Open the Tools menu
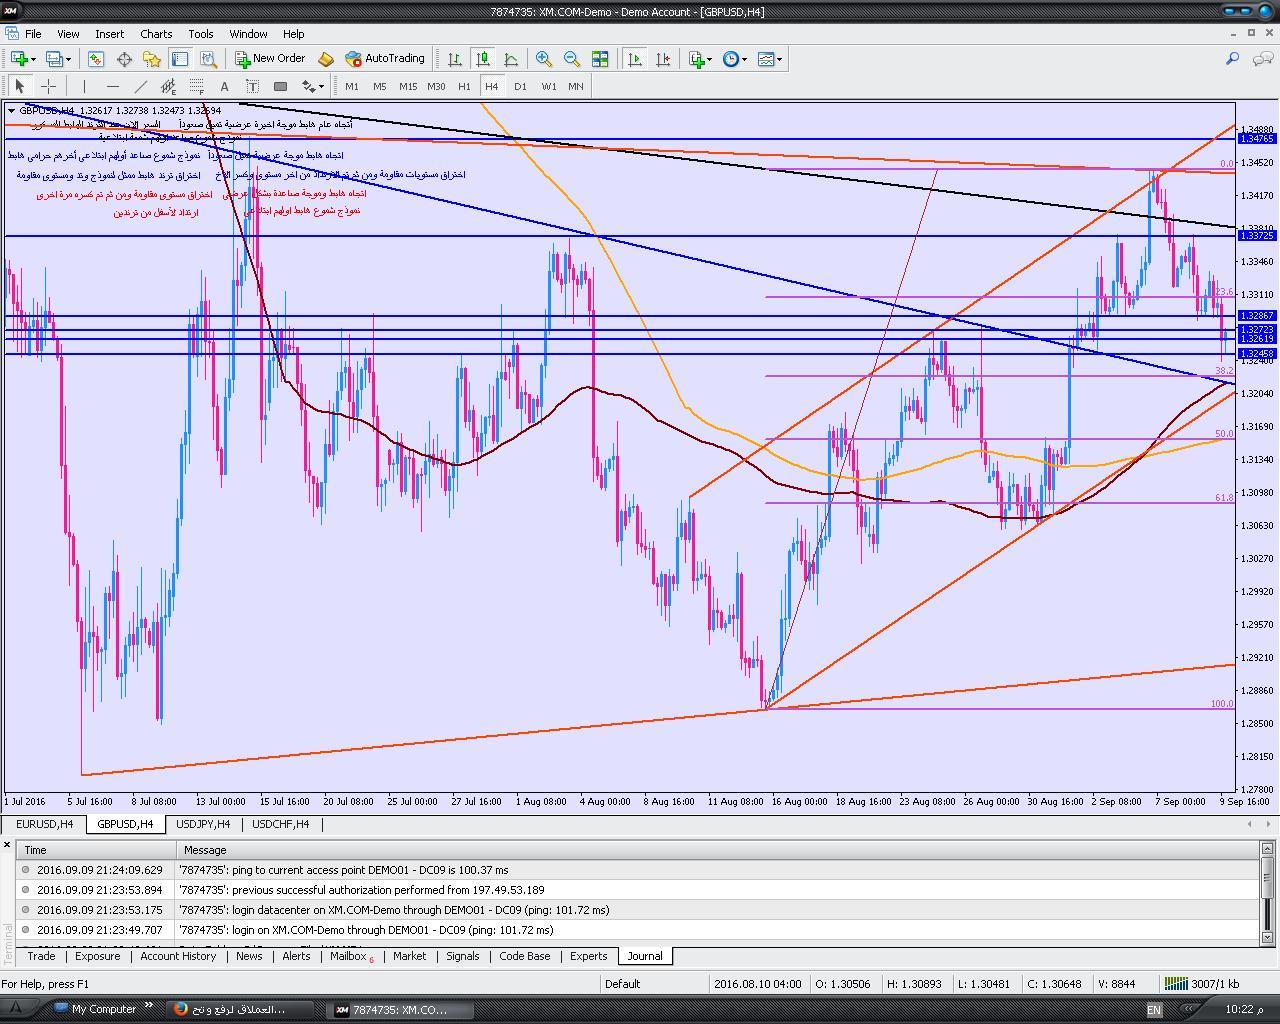 201,34
